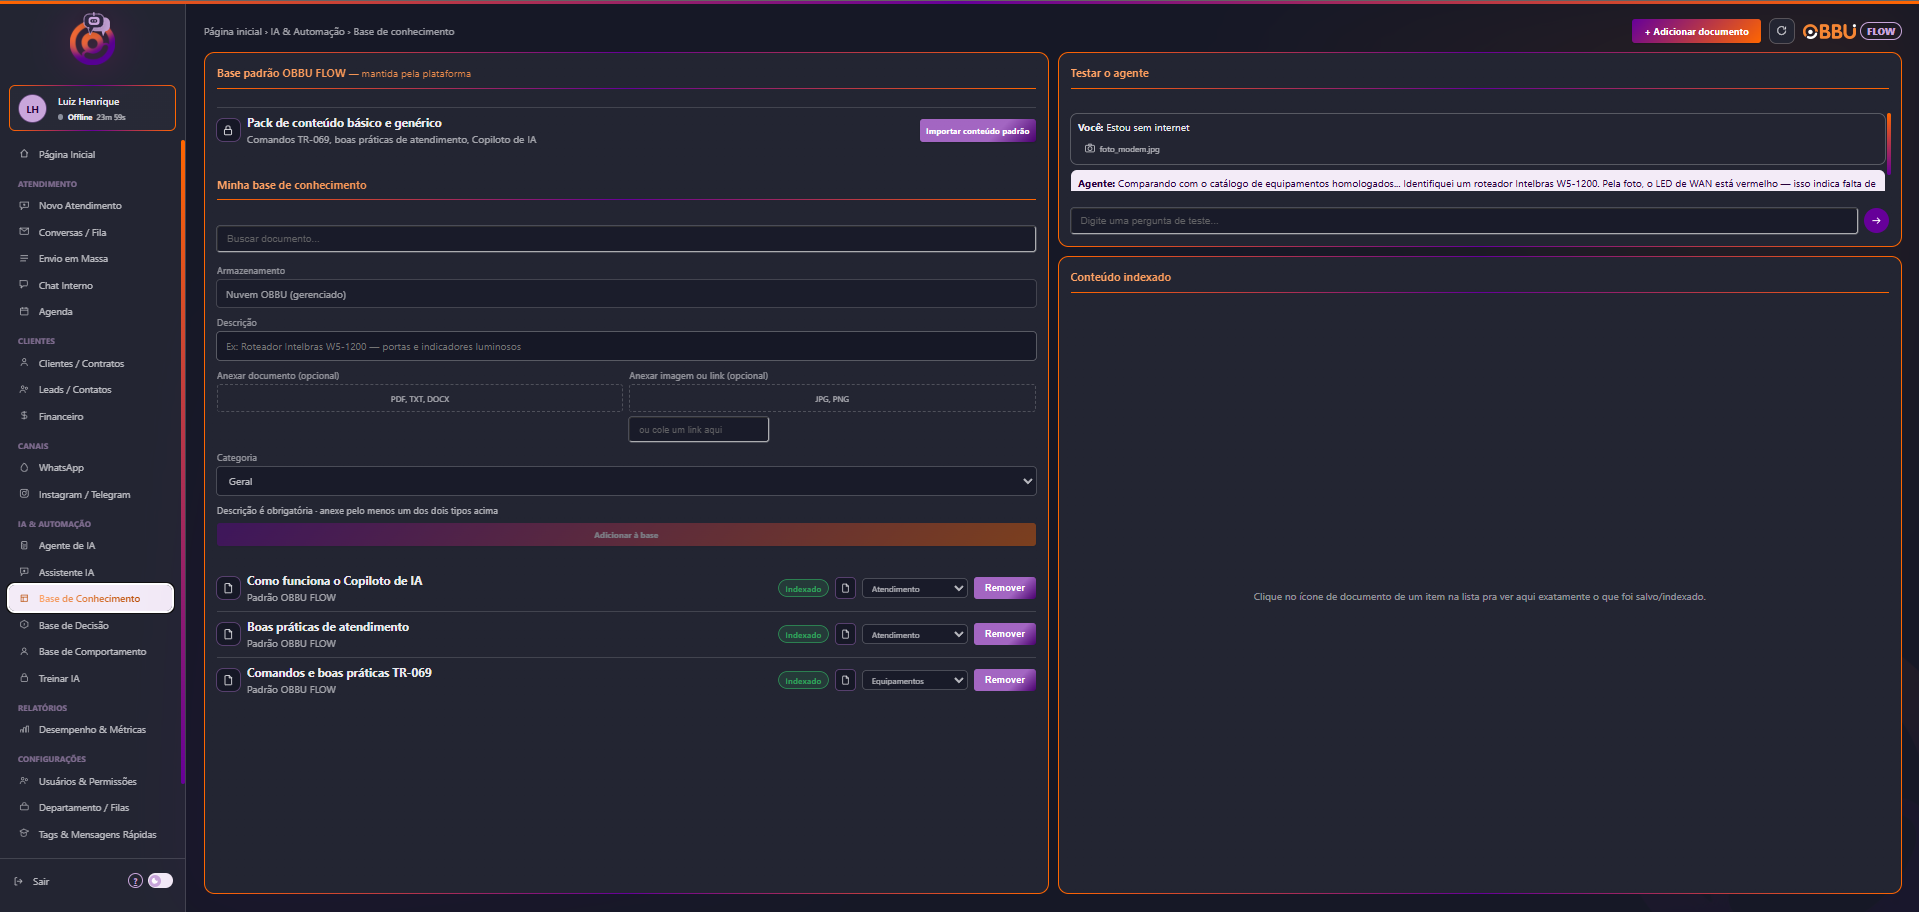Viewport: 1919px width, 912px height.
Task: Click the LH user avatar
Action: click(x=33, y=109)
